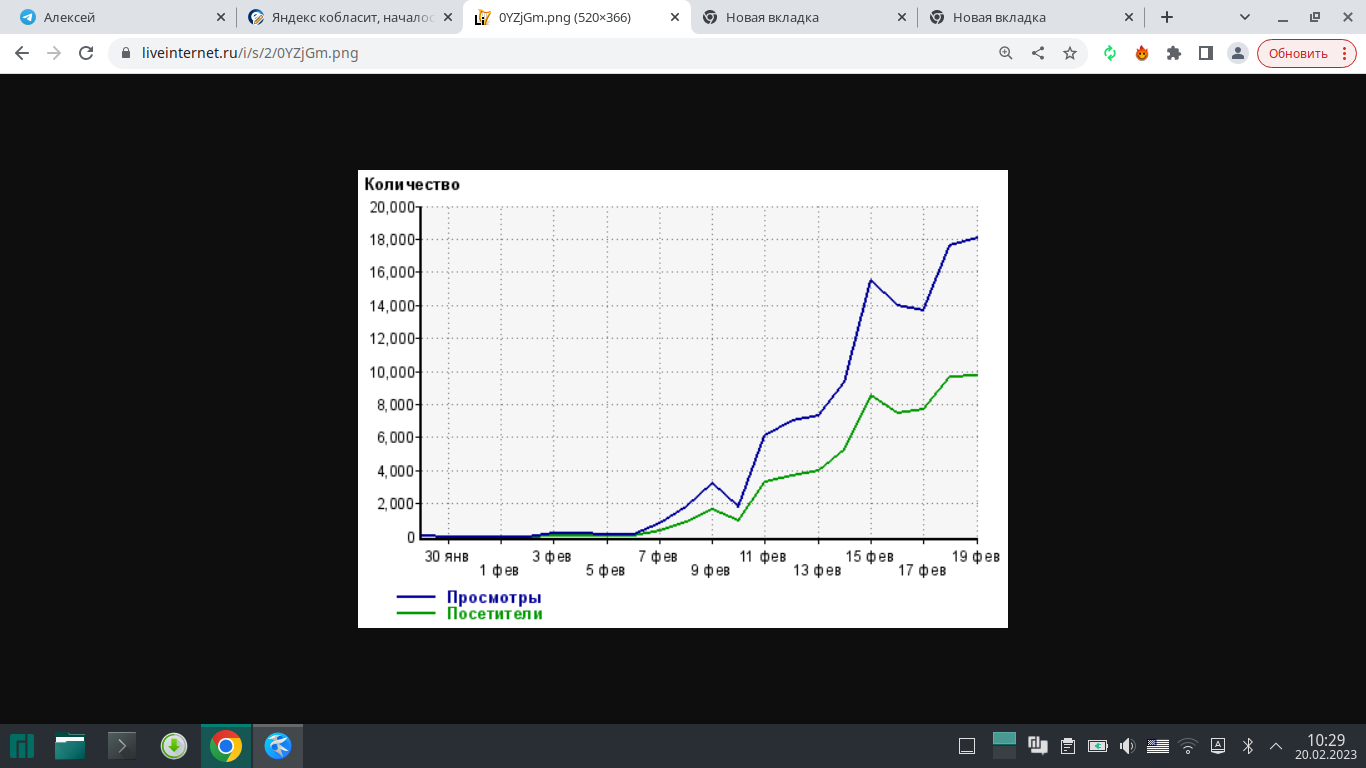Viewport: 1366px width, 768px height.
Task: Toggle the speaker volume icon in tray
Action: coord(1128,746)
